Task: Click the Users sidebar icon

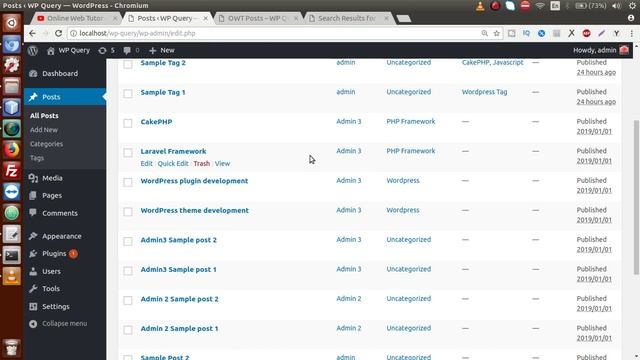Action: (33, 271)
